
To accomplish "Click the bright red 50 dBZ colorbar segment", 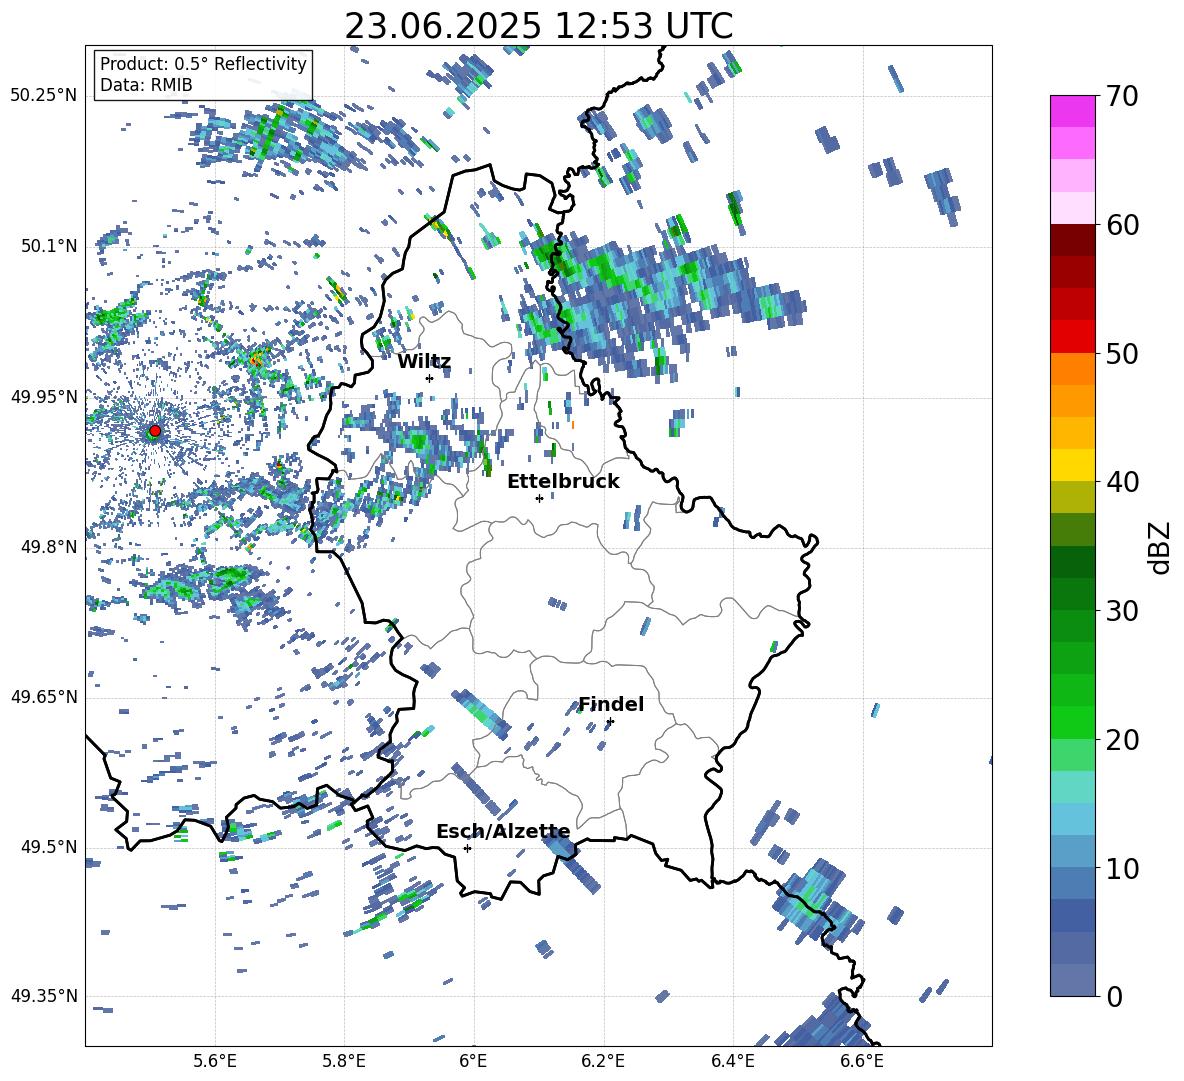I will 1072,337.
